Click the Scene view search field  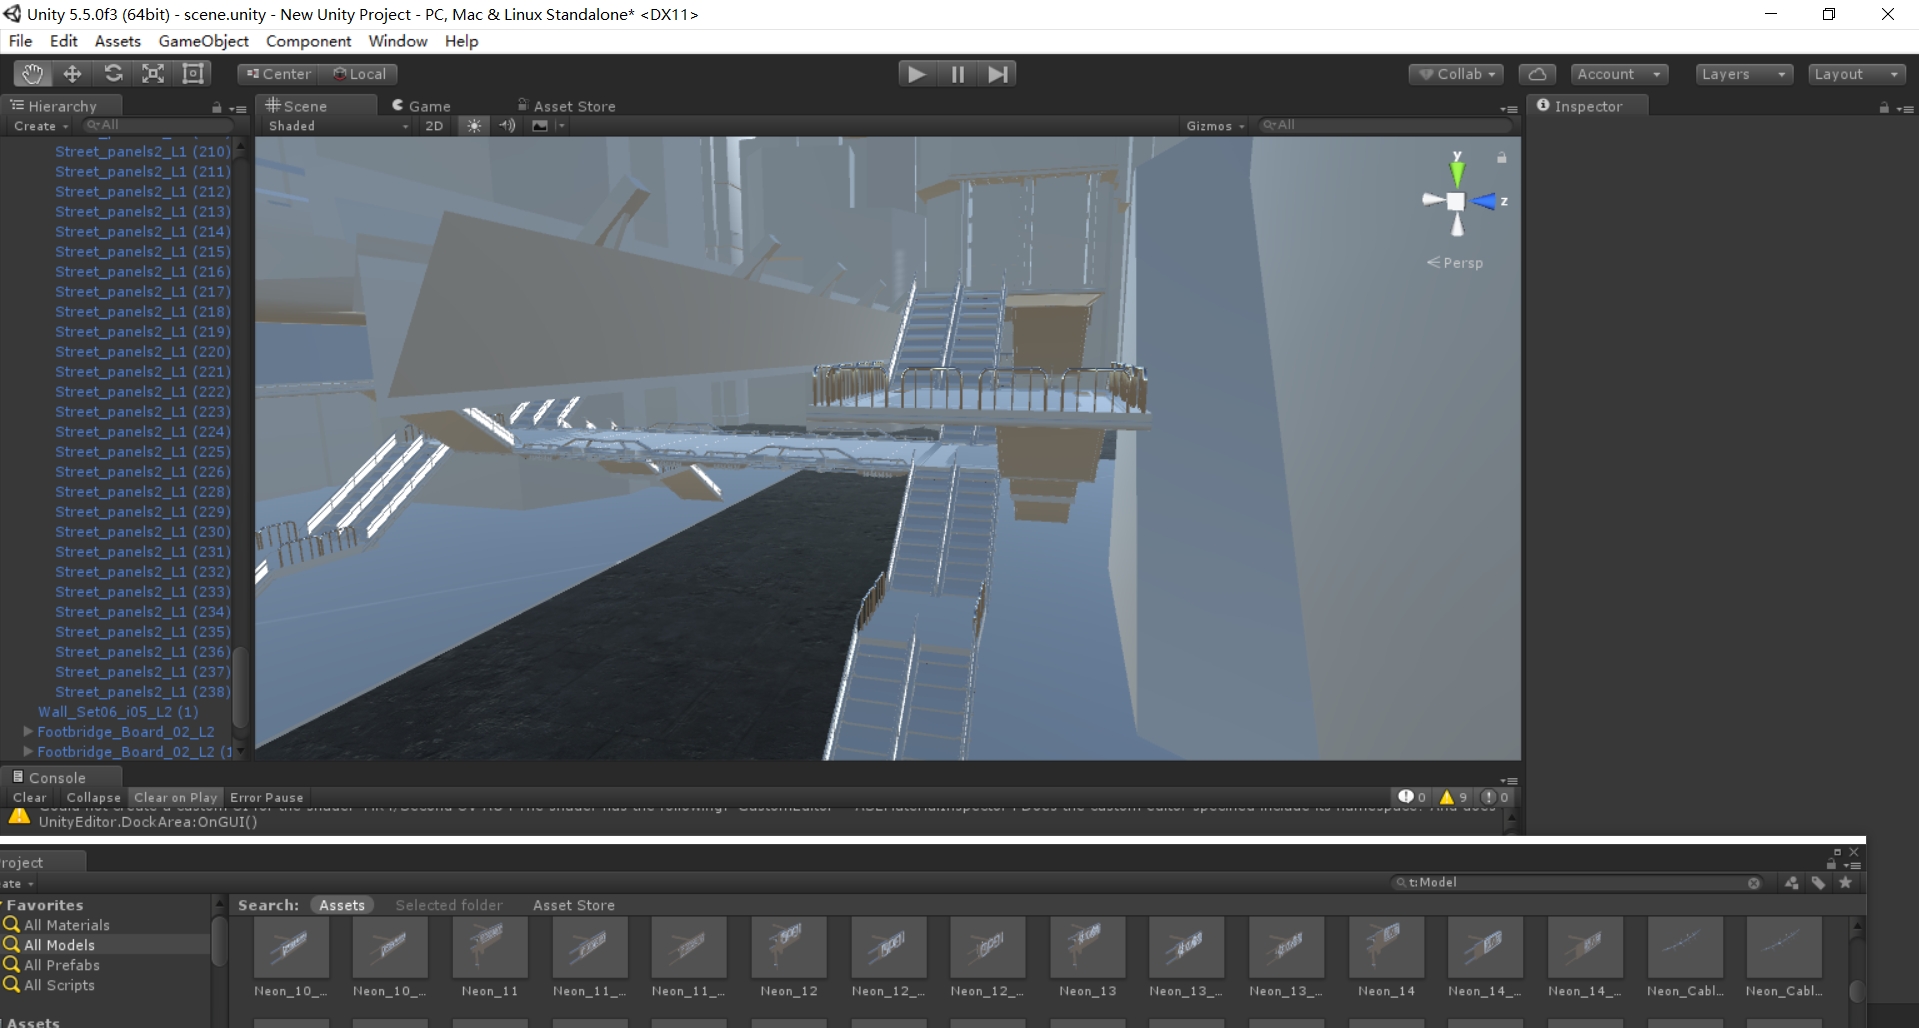tap(1385, 125)
